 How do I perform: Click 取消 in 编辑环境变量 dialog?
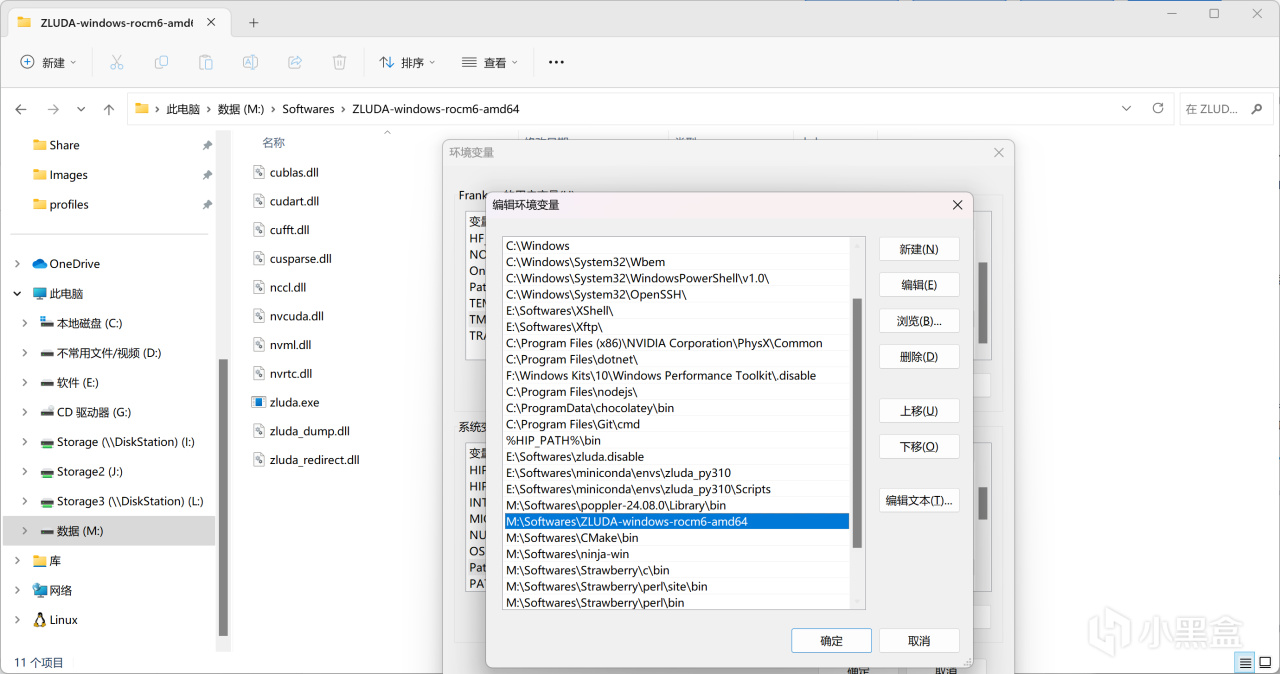point(919,641)
